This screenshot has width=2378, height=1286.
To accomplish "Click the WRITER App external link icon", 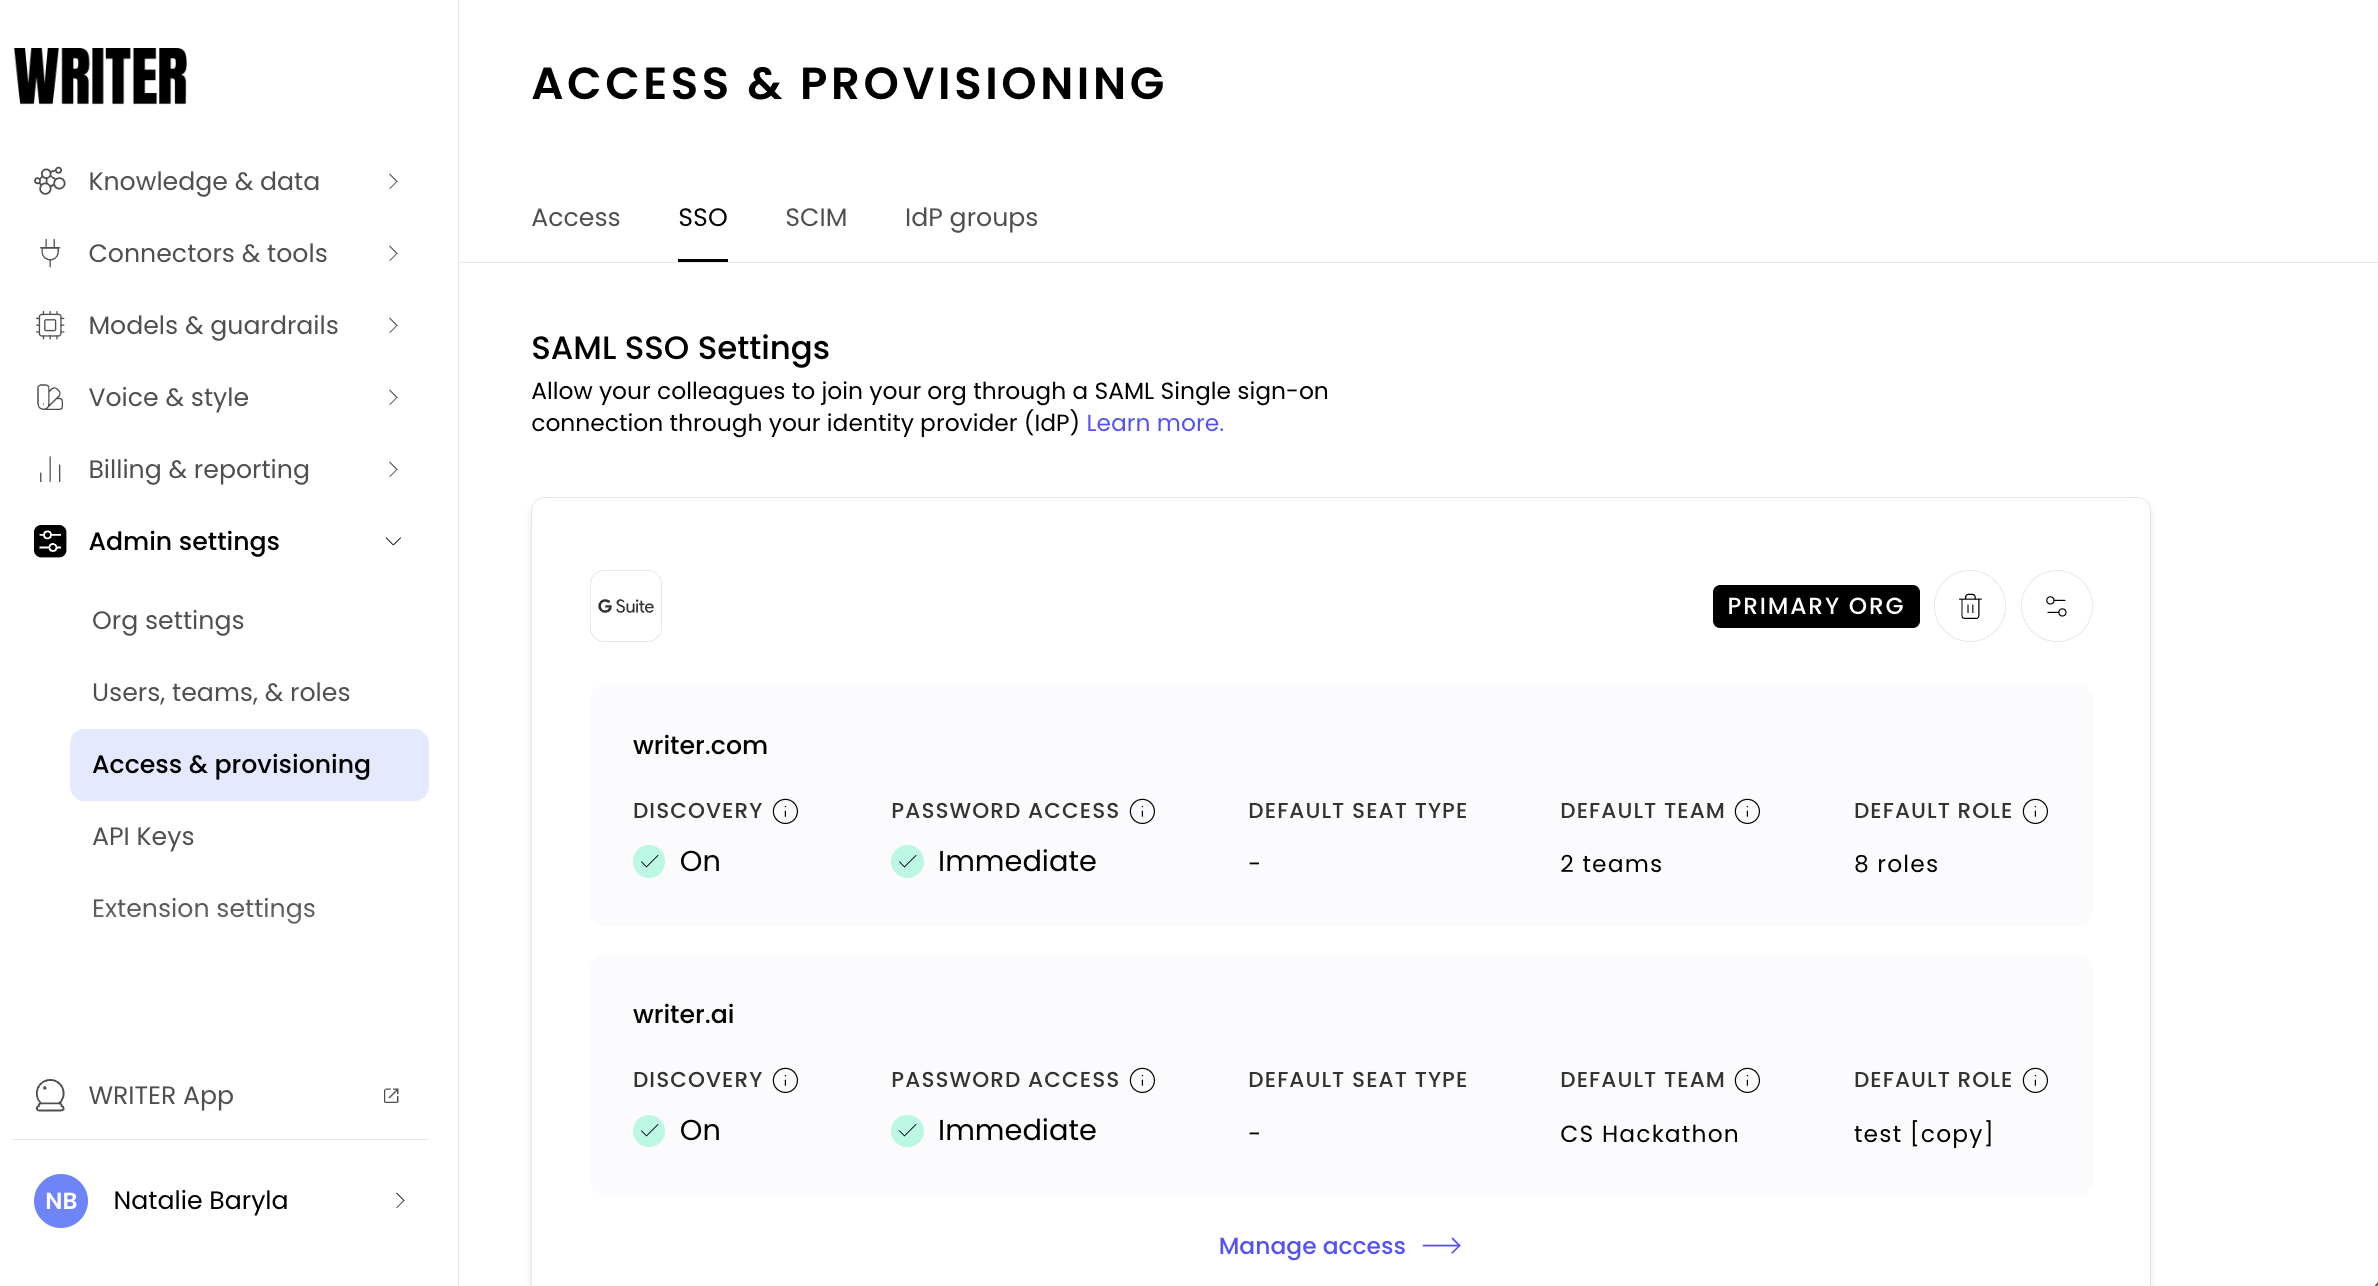I will (391, 1095).
